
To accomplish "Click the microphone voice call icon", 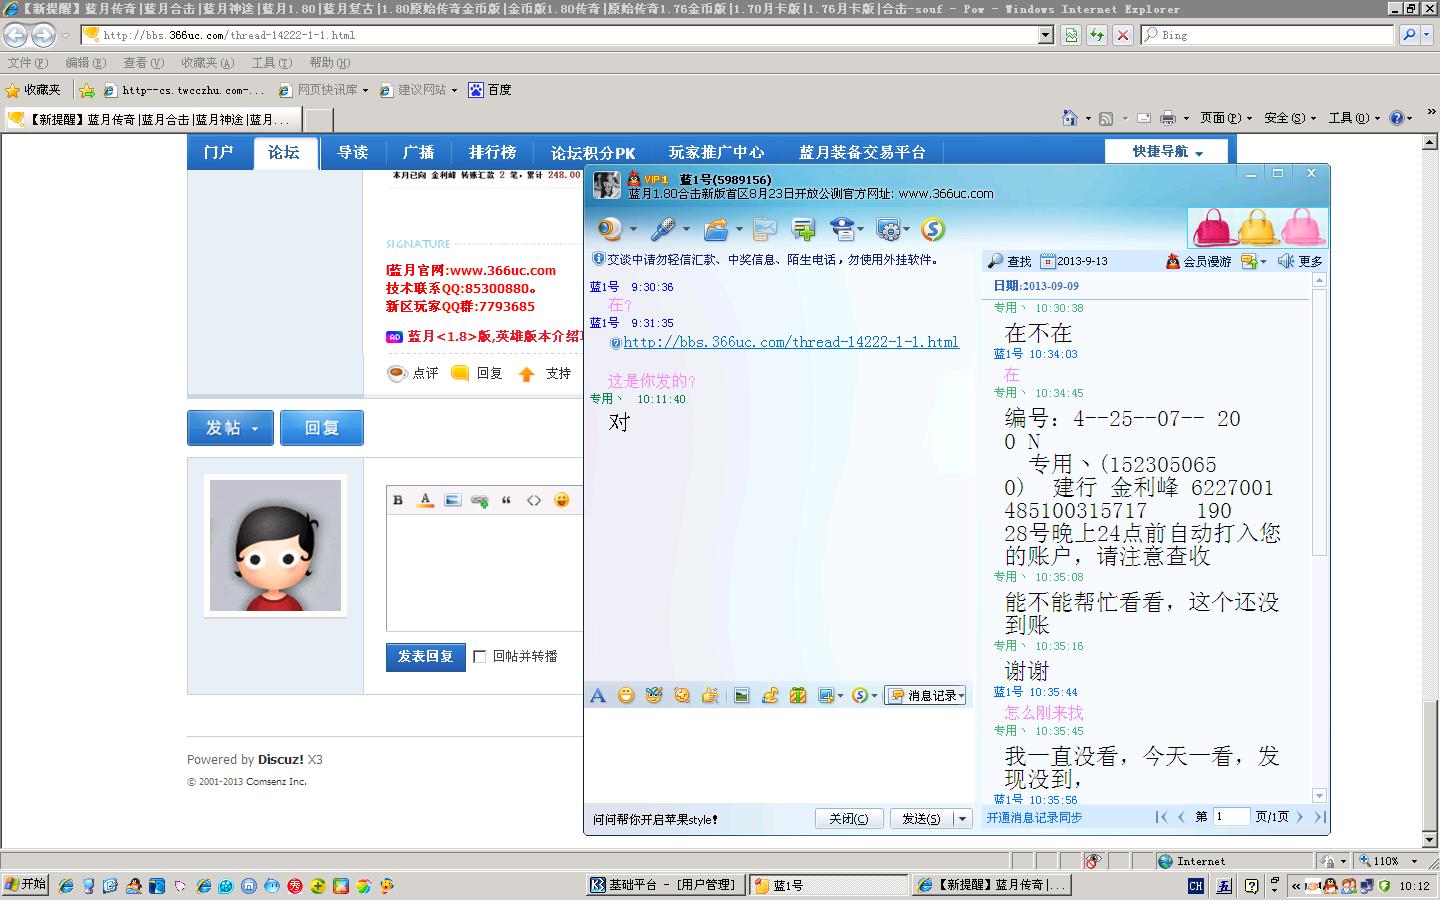I will (x=662, y=229).
